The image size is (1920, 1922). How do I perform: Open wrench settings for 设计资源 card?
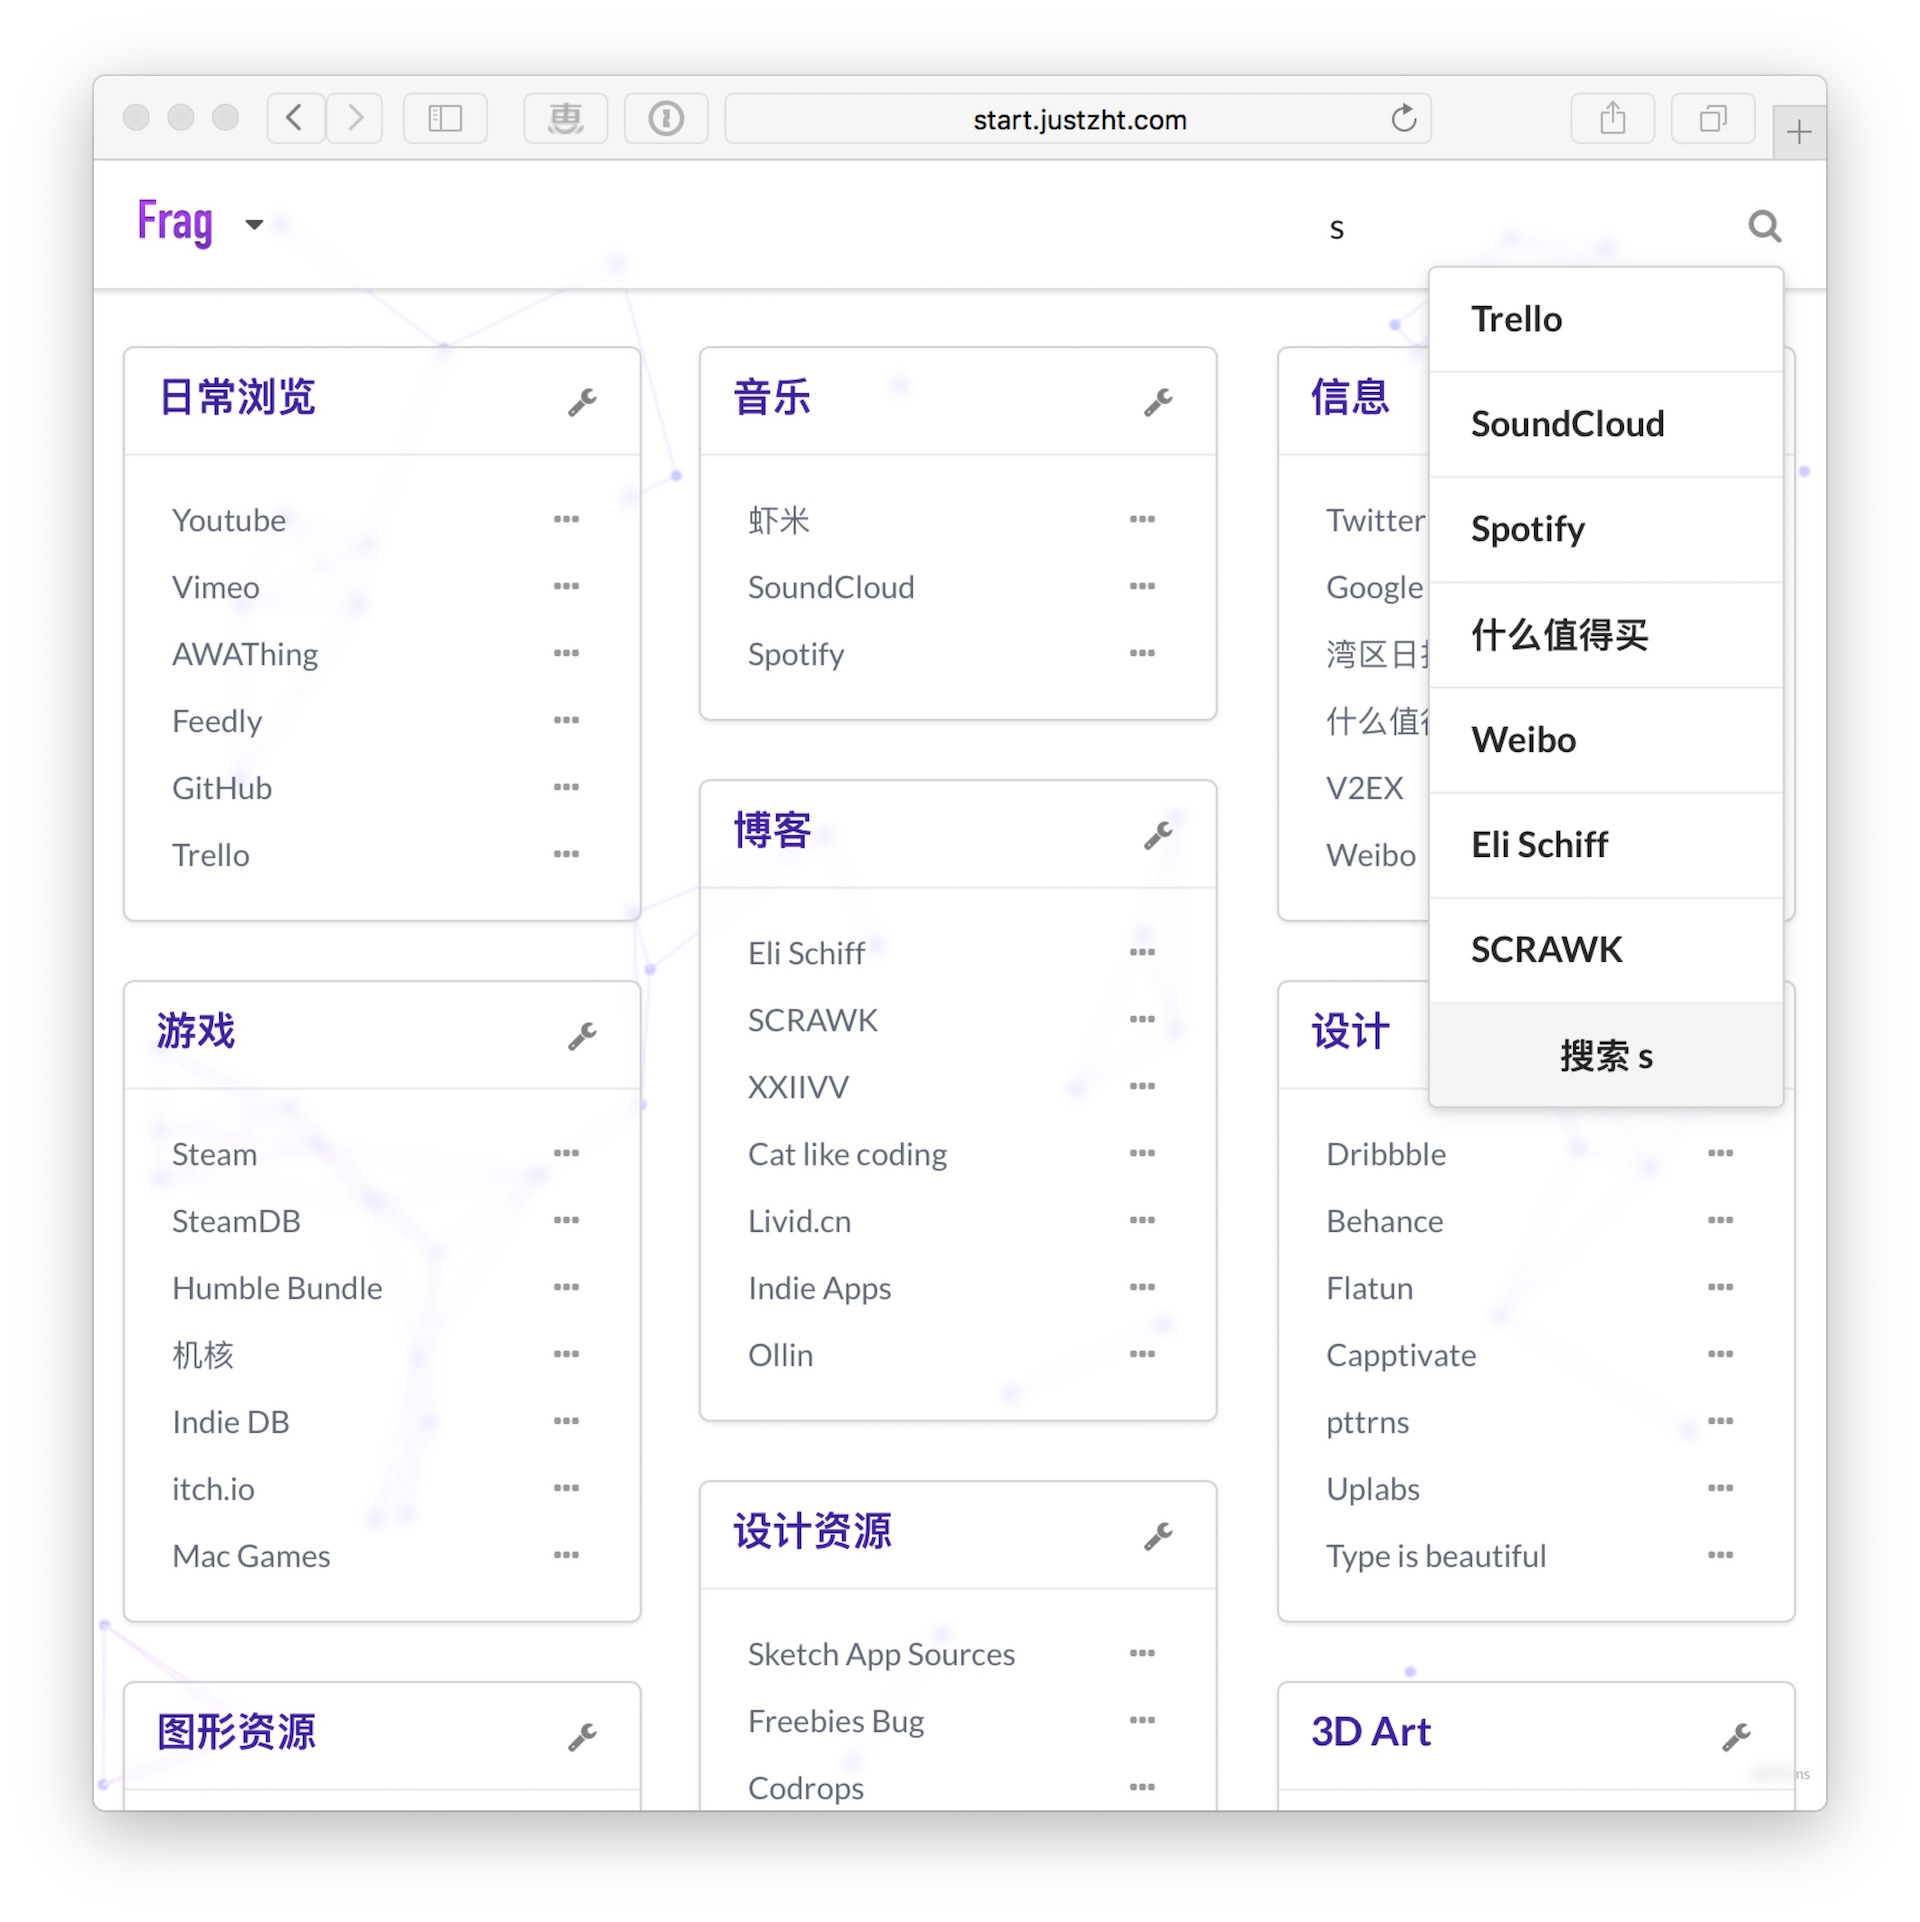click(1158, 1536)
